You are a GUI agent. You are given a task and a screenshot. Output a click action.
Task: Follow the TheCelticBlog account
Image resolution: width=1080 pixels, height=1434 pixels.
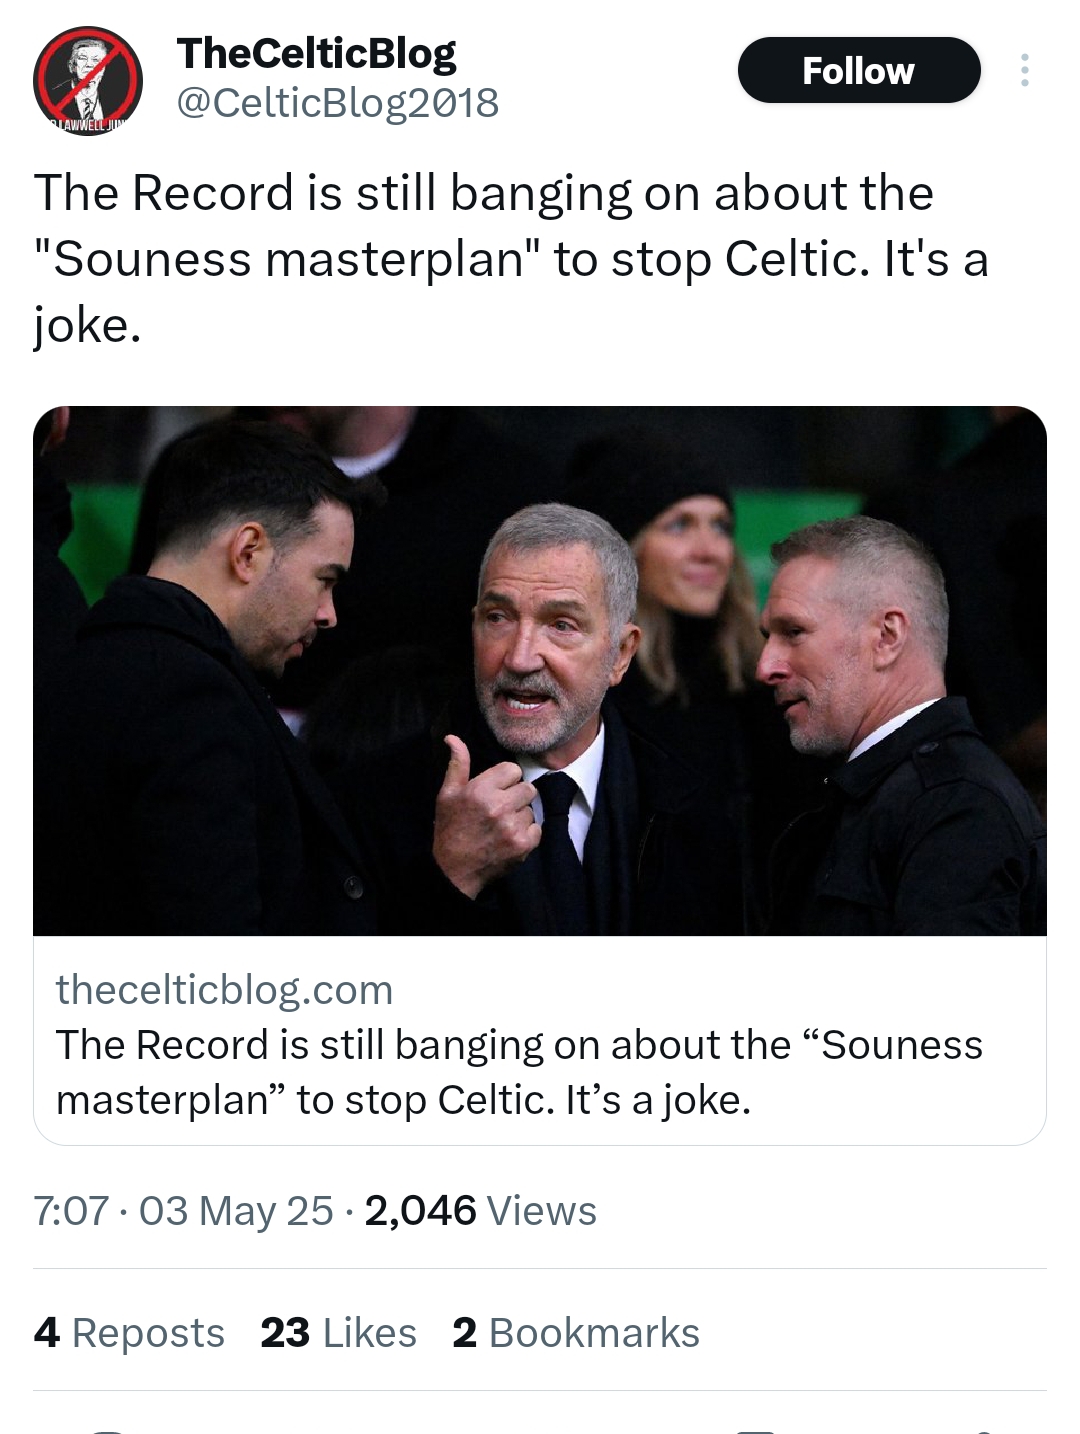pos(859,70)
